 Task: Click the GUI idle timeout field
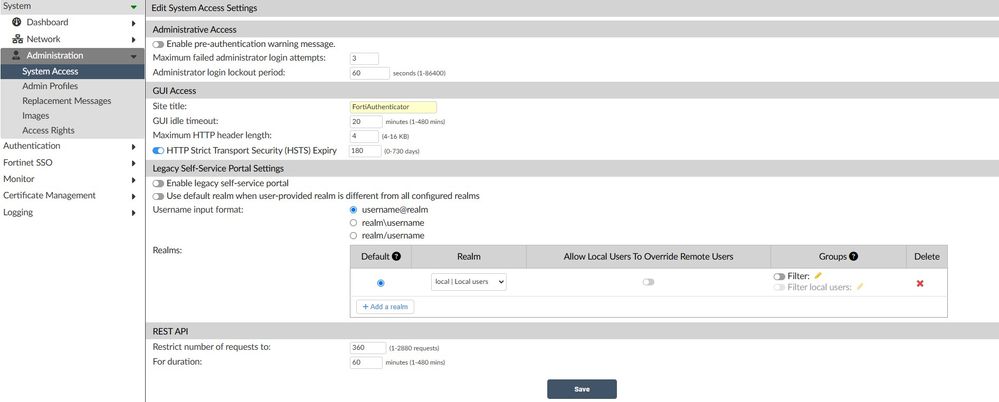(x=366, y=121)
